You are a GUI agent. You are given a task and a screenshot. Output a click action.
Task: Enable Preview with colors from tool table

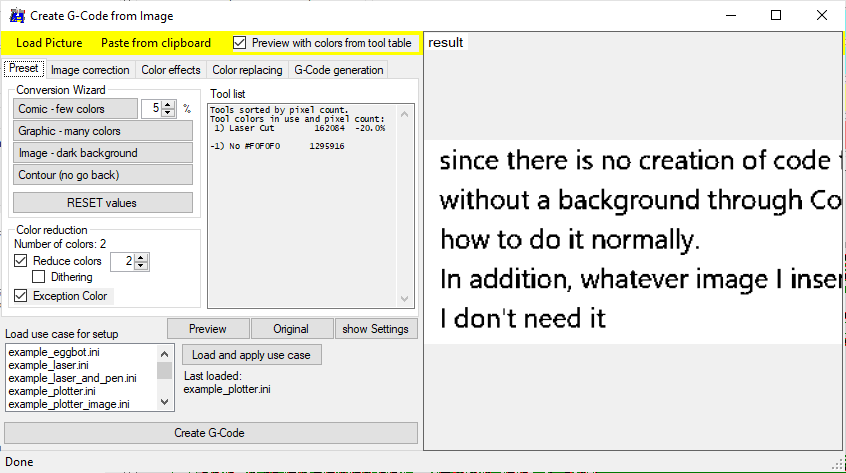coord(240,43)
